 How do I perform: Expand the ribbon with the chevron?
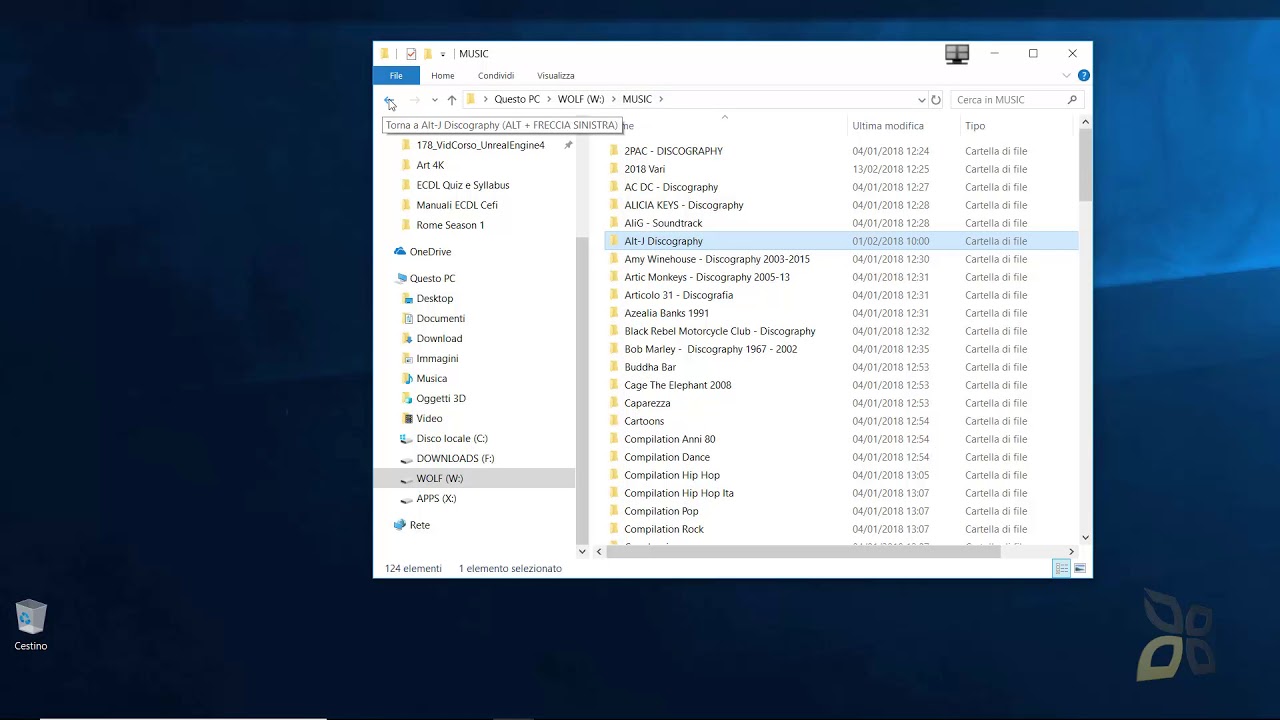(1066, 76)
